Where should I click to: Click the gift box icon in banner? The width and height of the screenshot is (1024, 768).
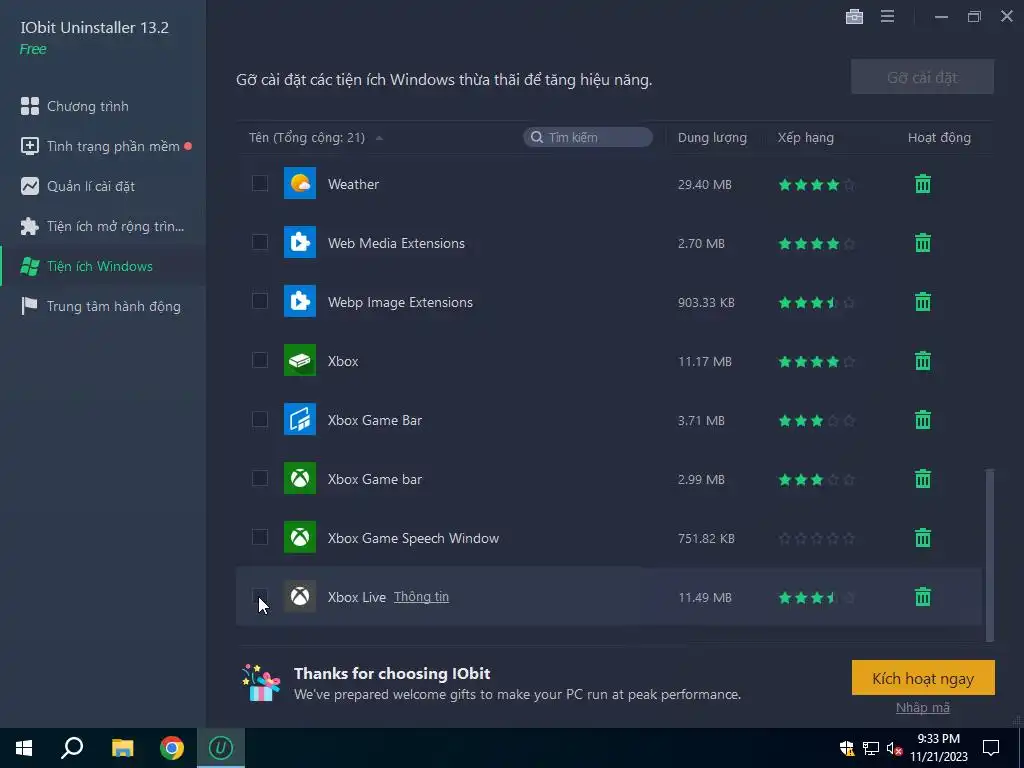[x=261, y=682]
